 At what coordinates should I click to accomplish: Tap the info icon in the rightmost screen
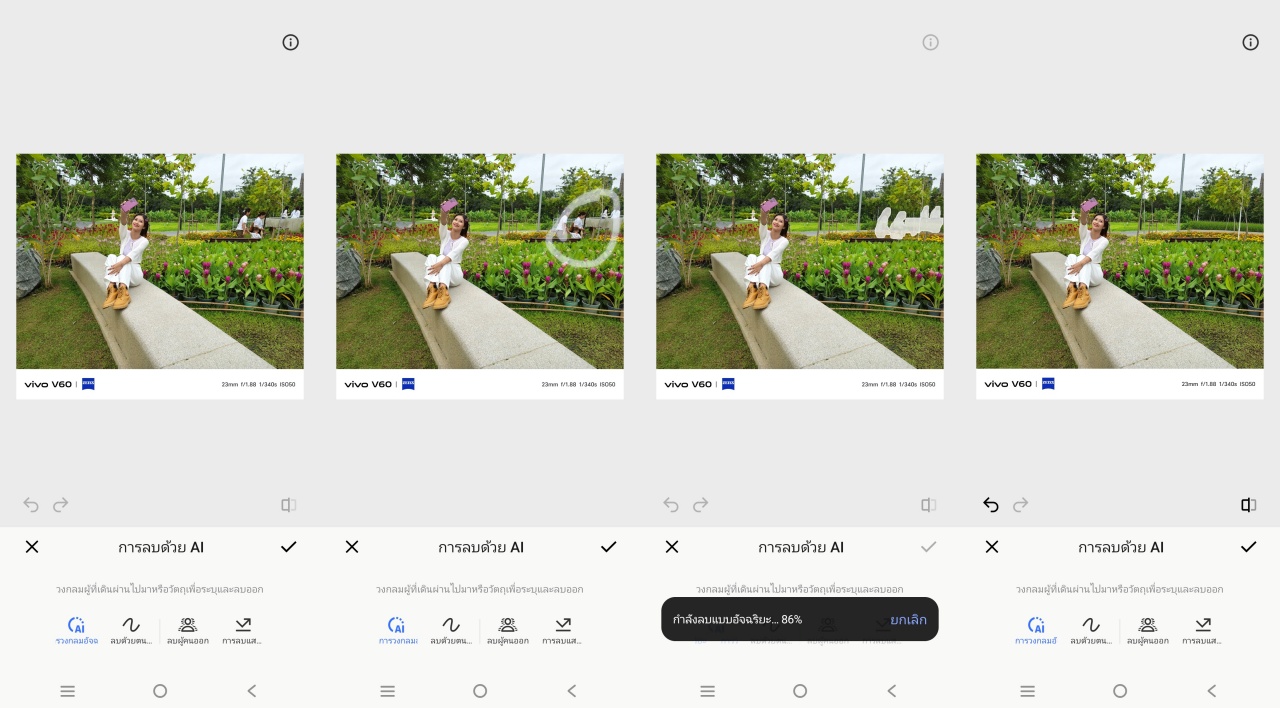(1250, 42)
